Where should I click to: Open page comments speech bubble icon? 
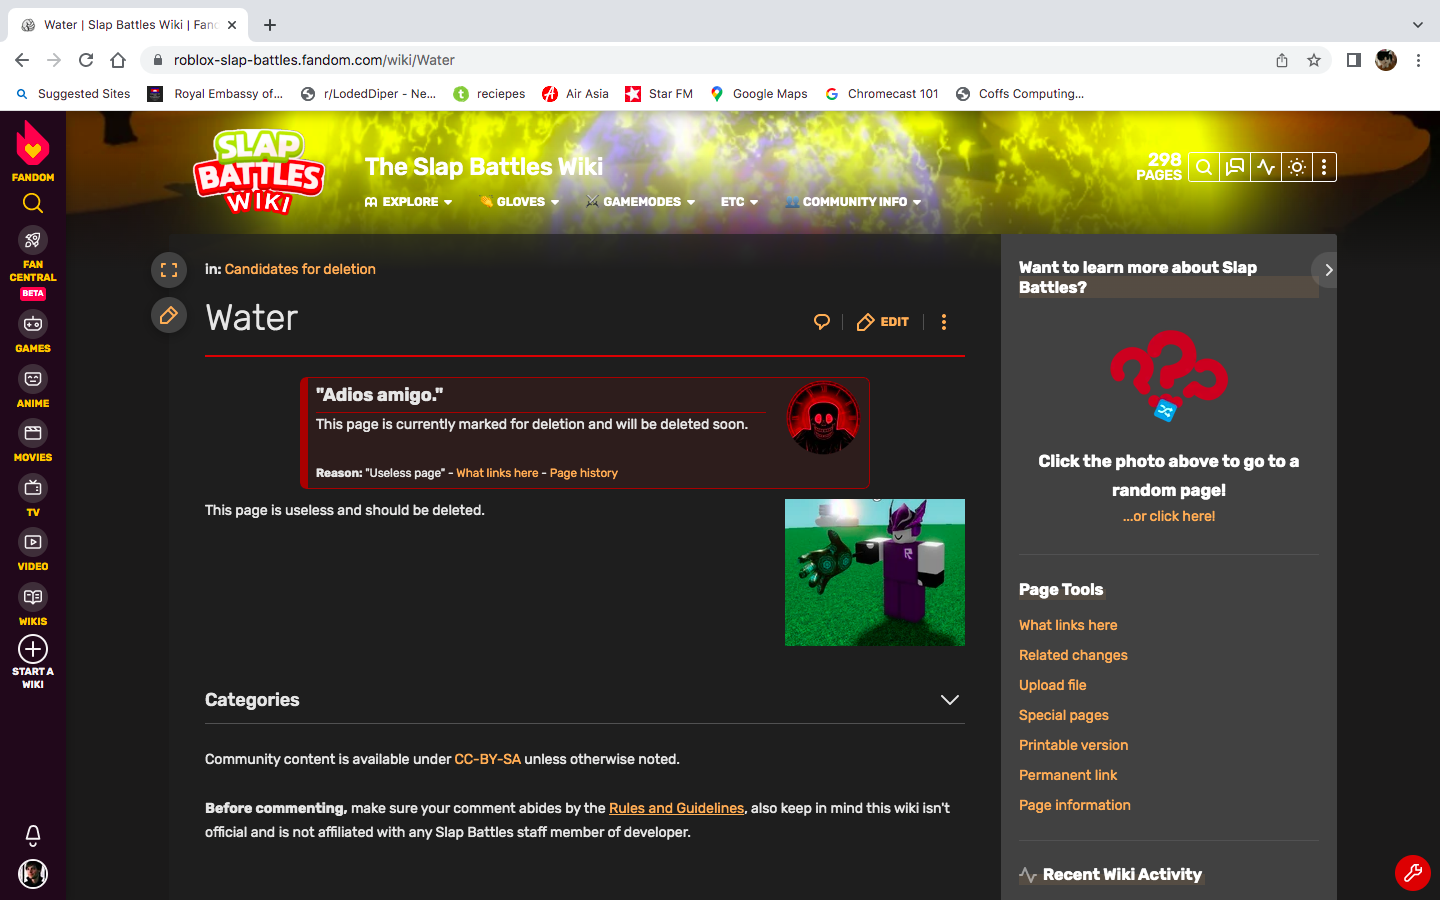click(x=822, y=322)
